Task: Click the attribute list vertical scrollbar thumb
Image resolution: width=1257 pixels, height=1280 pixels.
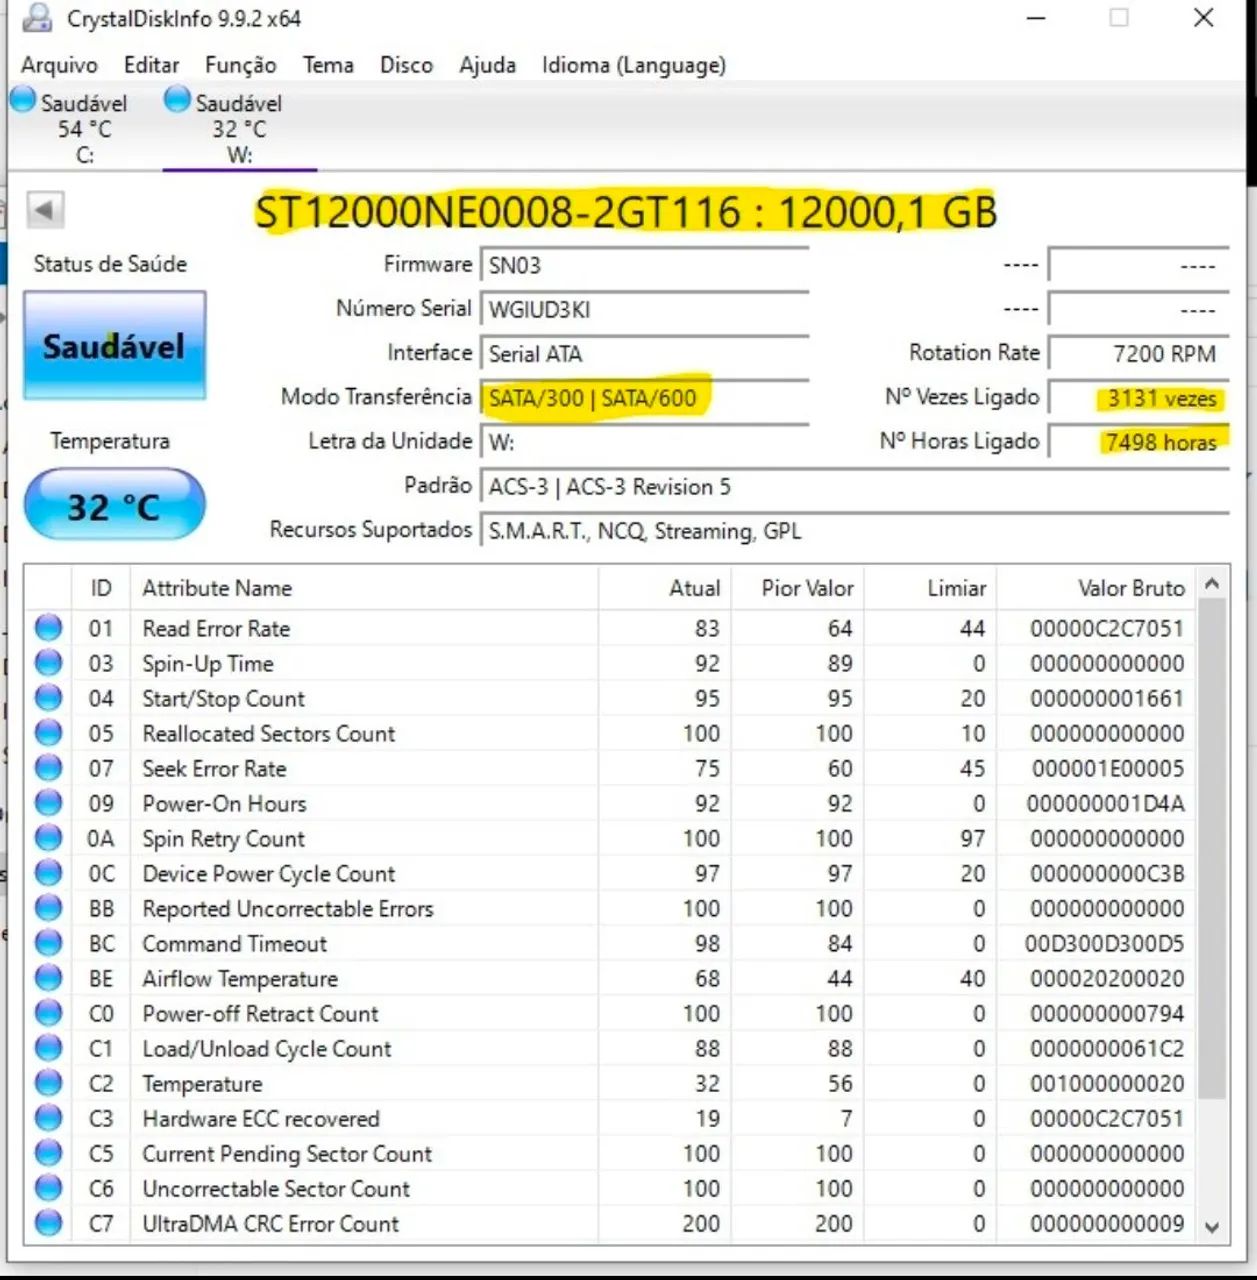Action: pos(1212,848)
